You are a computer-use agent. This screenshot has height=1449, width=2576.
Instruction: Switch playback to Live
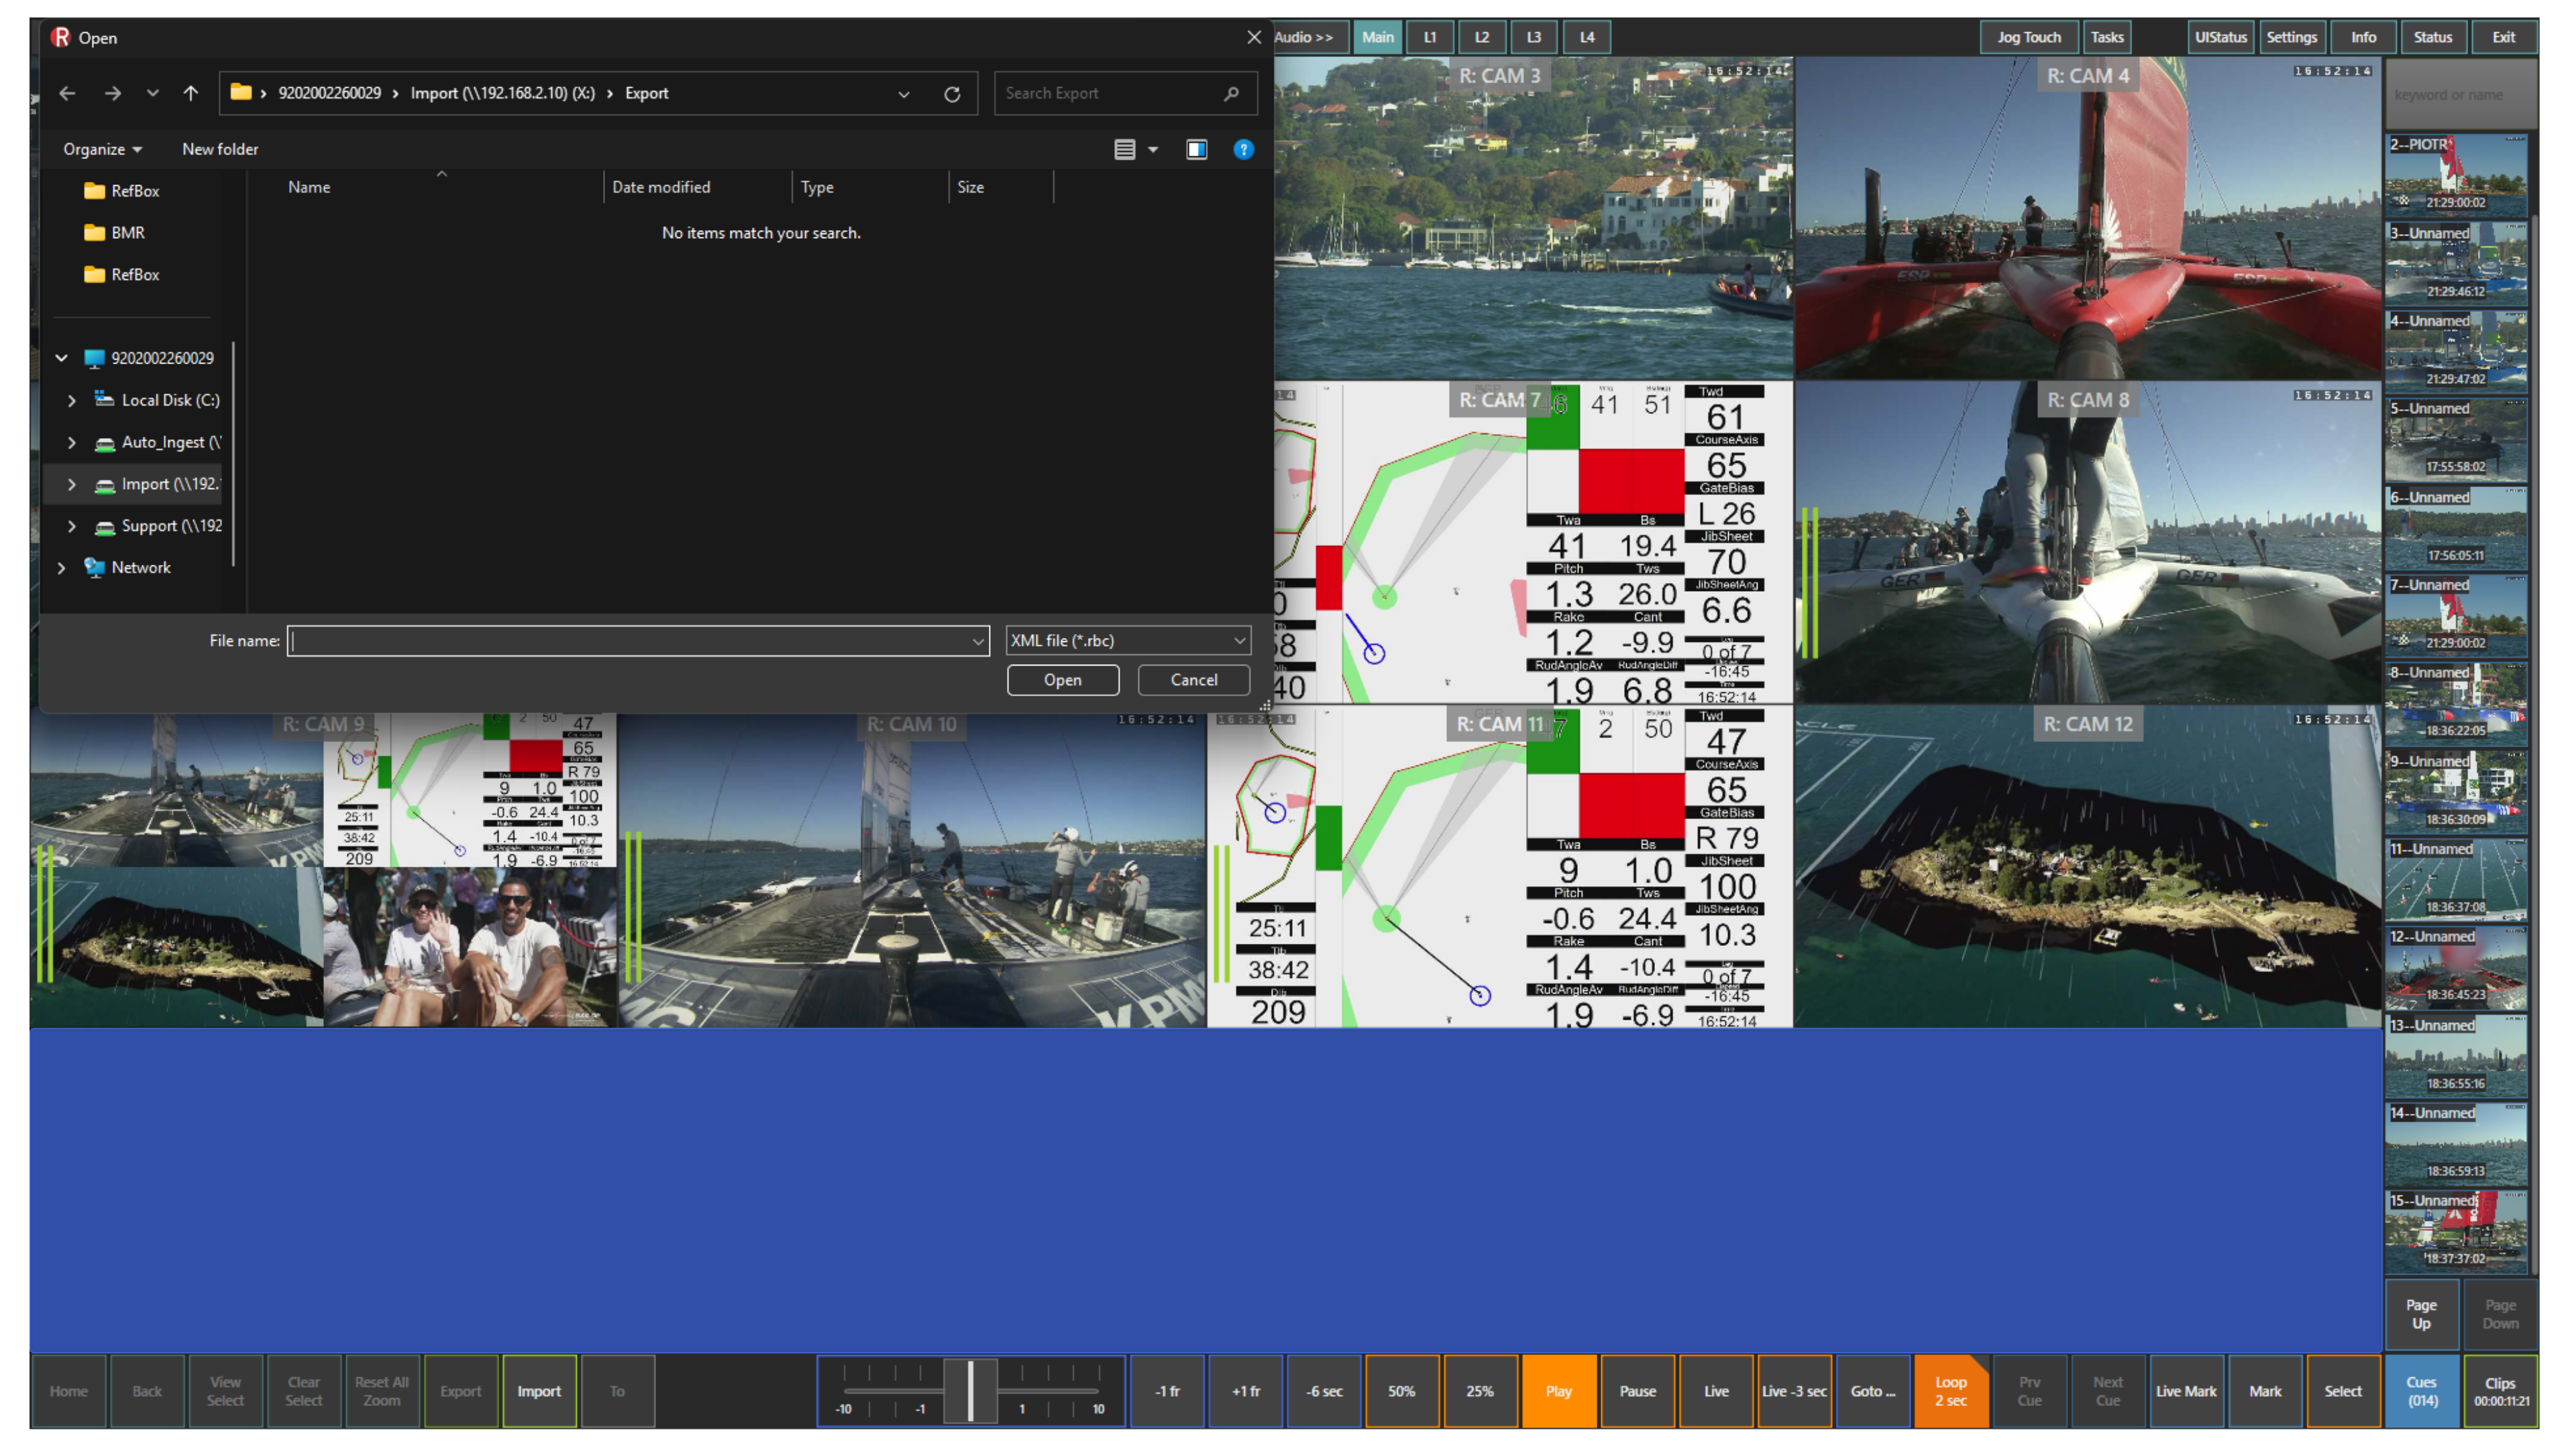tap(1716, 1391)
